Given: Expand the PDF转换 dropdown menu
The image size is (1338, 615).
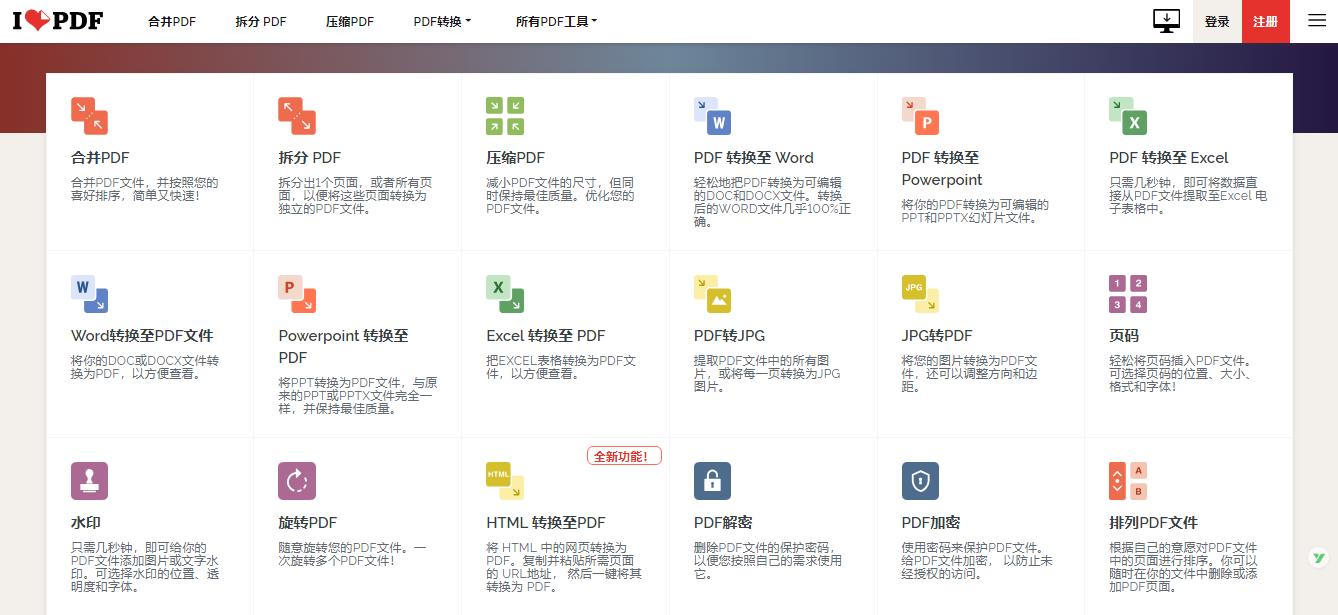Looking at the screenshot, I should pos(441,20).
